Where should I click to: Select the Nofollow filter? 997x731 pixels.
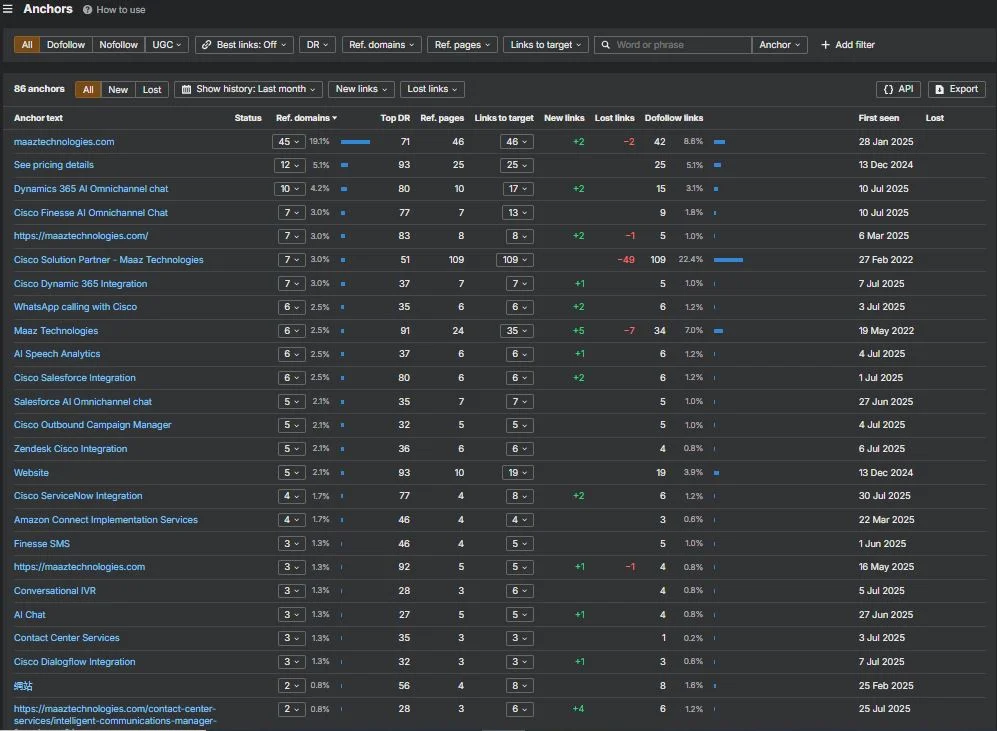(118, 44)
